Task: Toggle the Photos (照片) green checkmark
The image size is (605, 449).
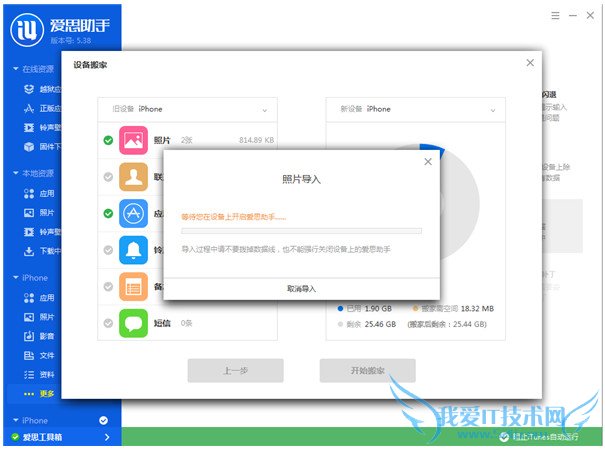Action: pos(108,140)
